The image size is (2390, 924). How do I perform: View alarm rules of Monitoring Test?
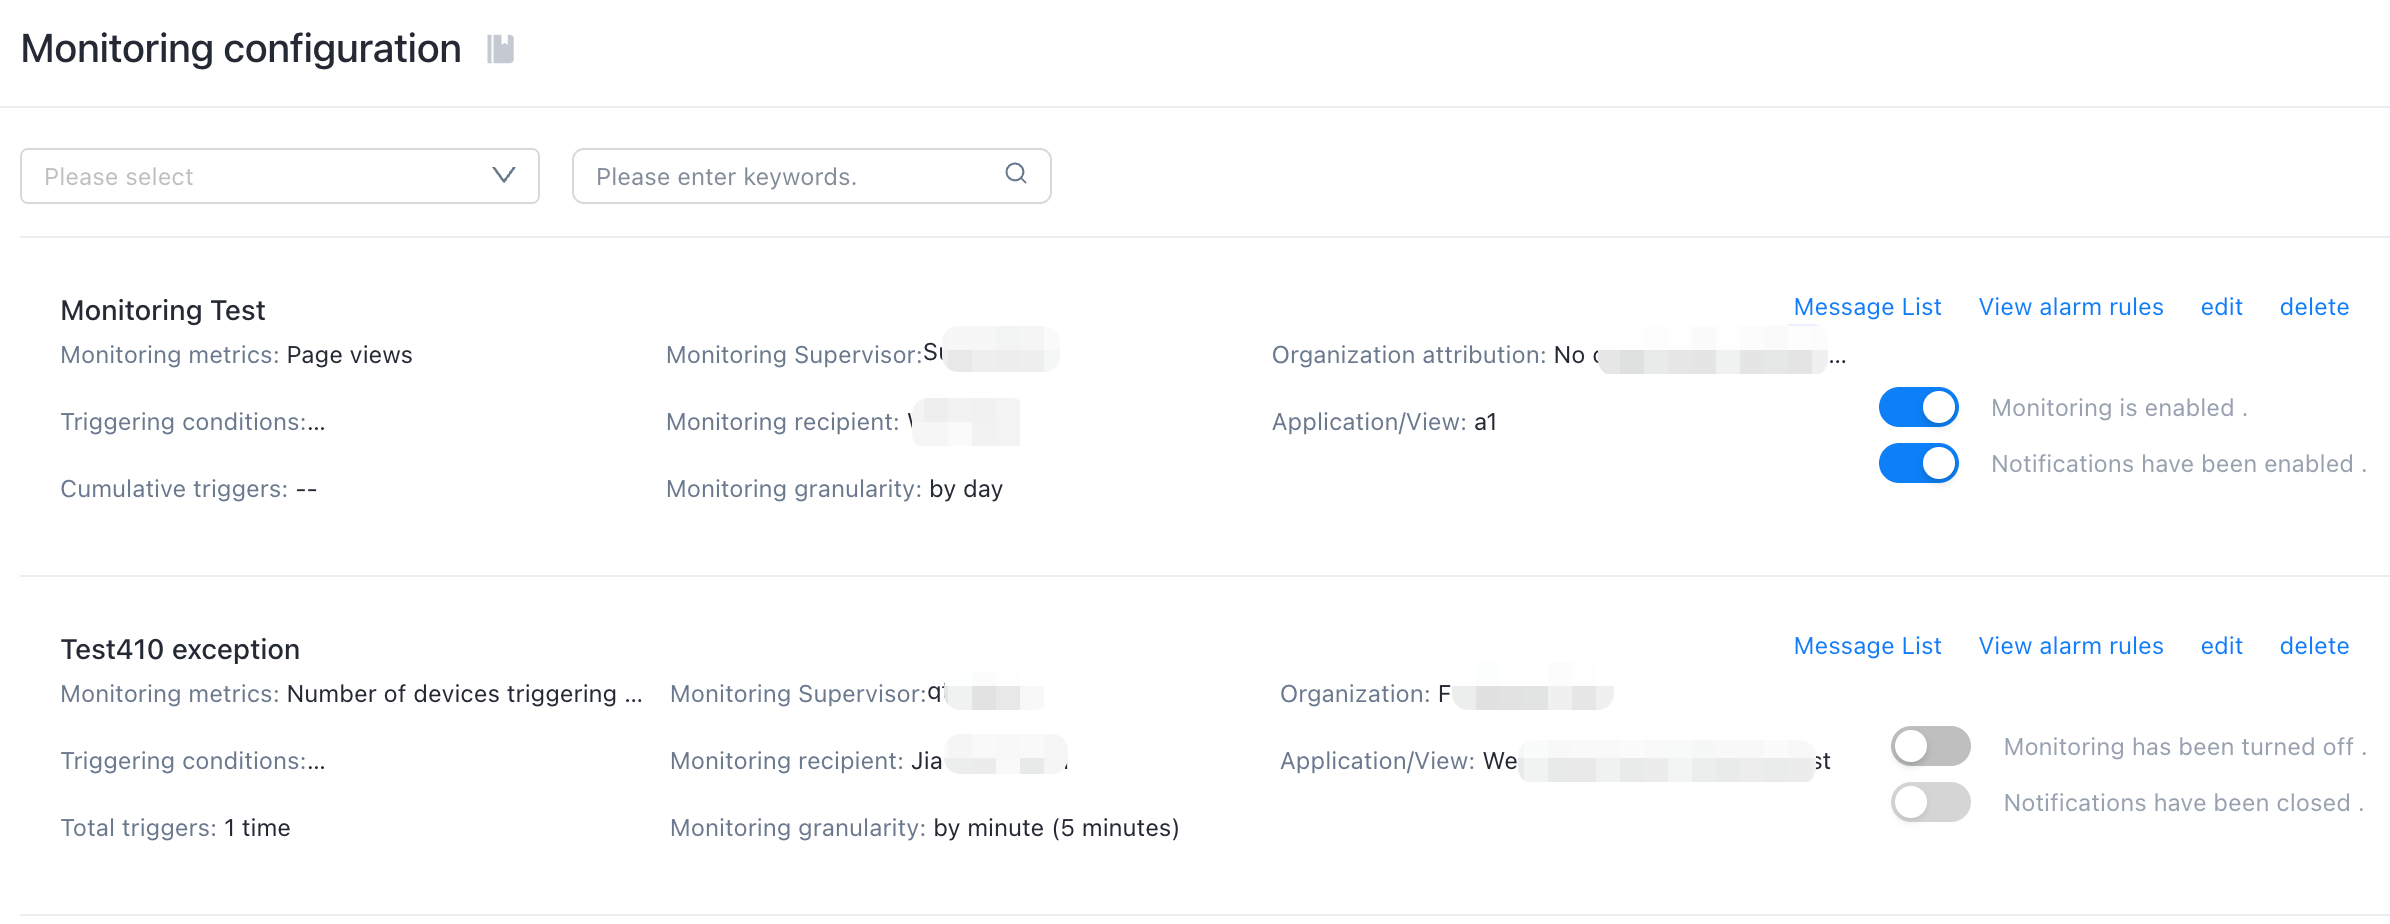[x=2071, y=307]
